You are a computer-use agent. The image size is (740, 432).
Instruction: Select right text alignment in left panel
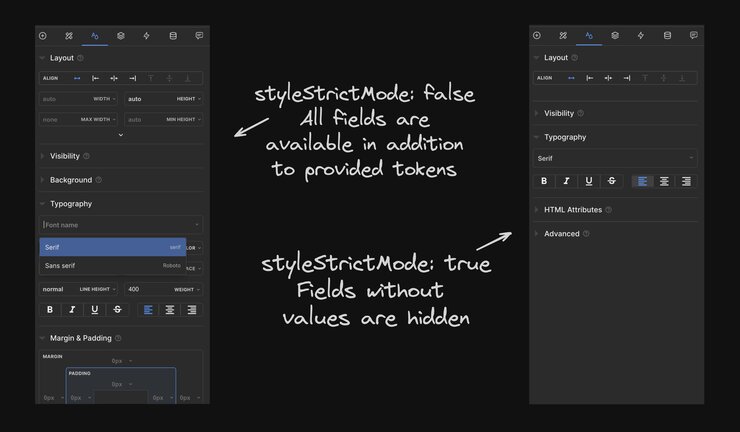[192, 310]
